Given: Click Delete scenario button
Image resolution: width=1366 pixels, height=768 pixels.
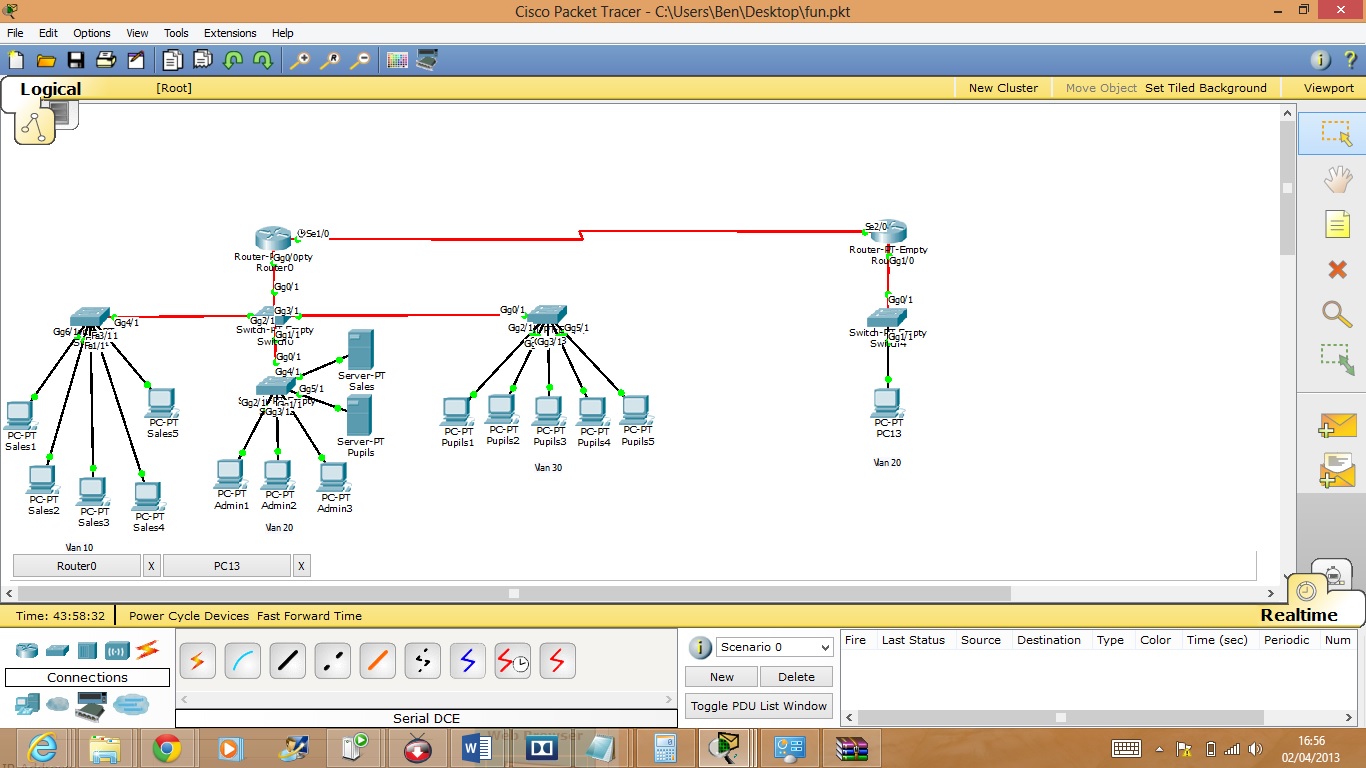Looking at the screenshot, I should (x=796, y=677).
